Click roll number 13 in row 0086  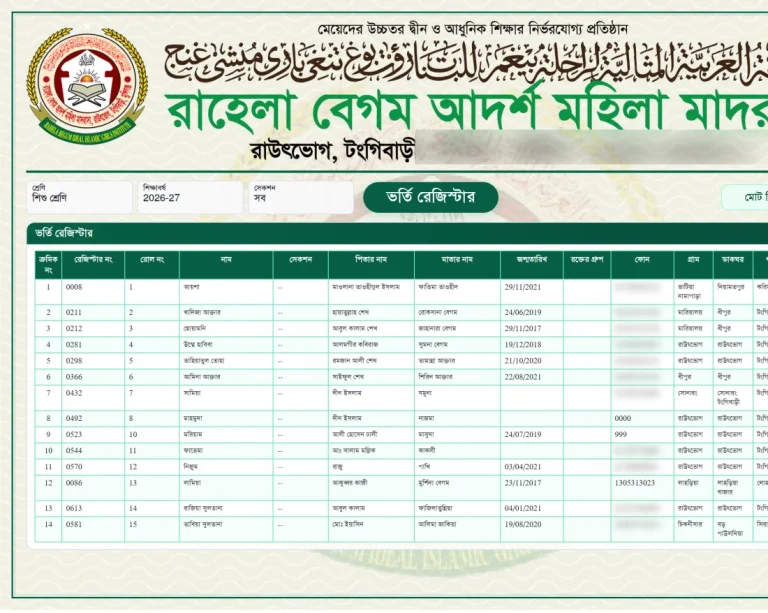point(133,483)
